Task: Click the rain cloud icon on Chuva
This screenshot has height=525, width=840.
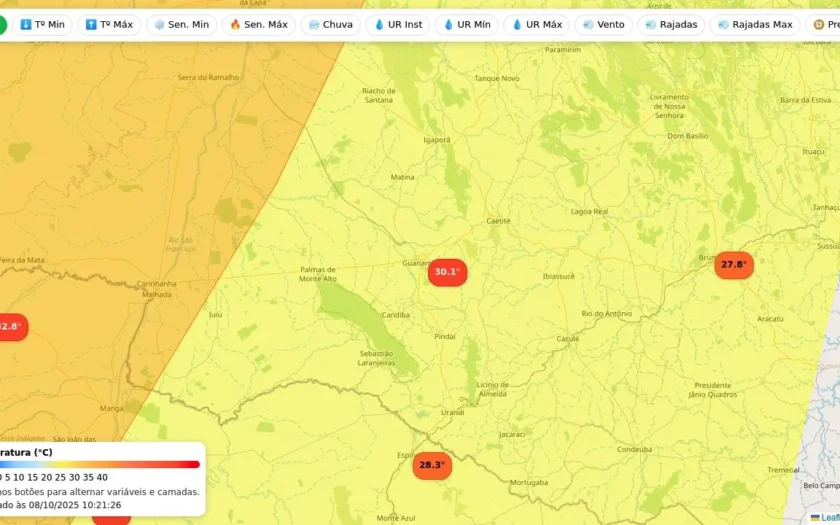Action: [314, 25]
